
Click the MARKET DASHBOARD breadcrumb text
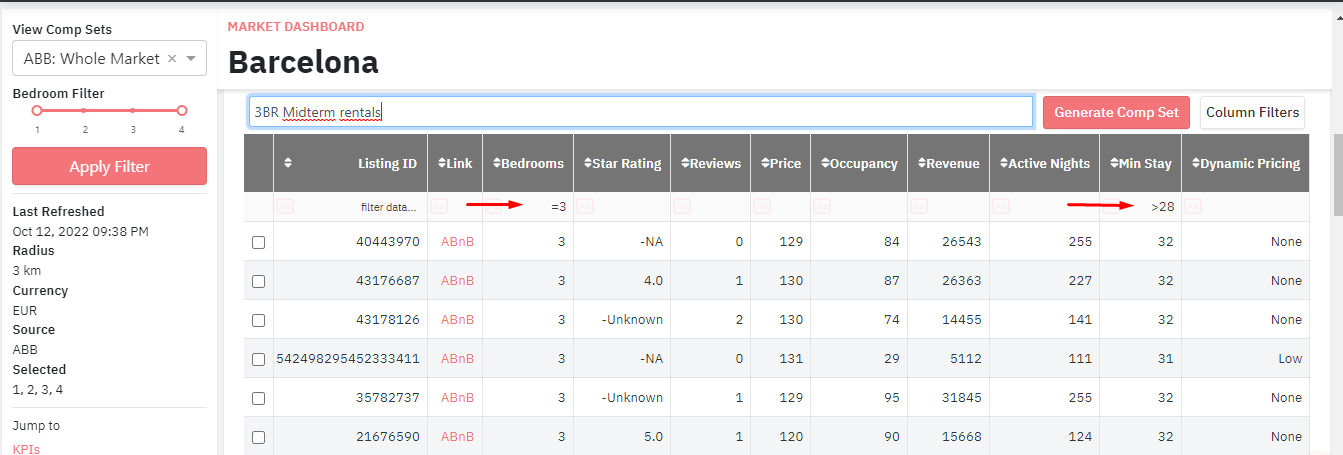296,27
